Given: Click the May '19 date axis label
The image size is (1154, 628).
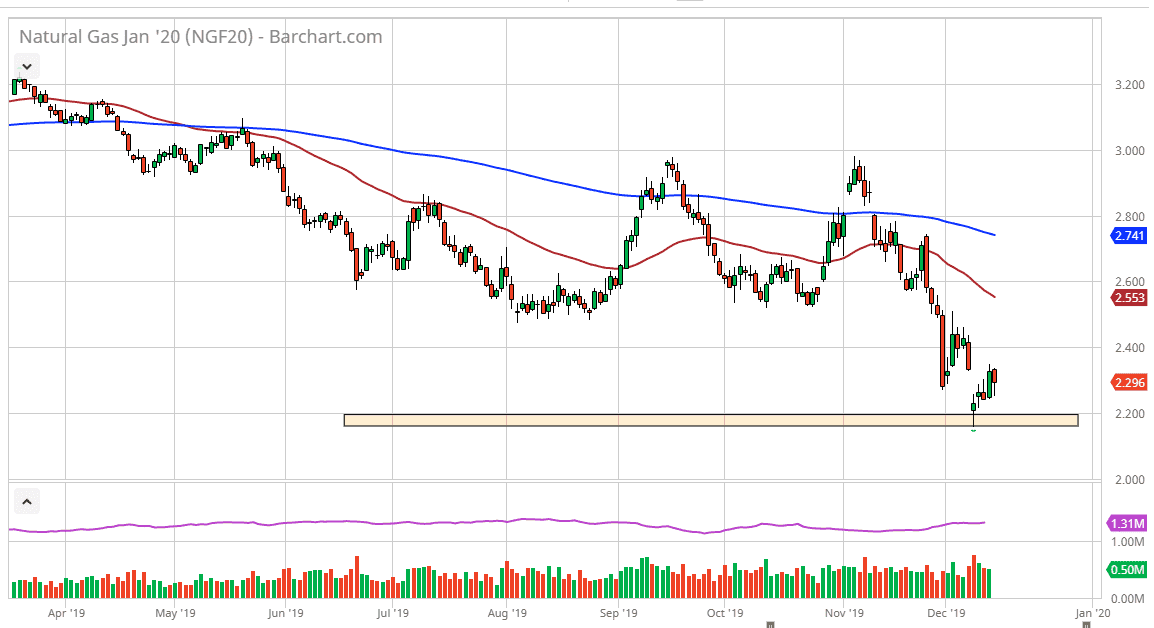Looking at the screenshot, I should 175,613.
